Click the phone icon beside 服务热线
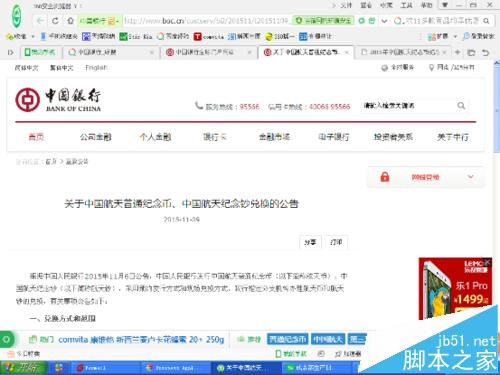 tap(199, 106)
